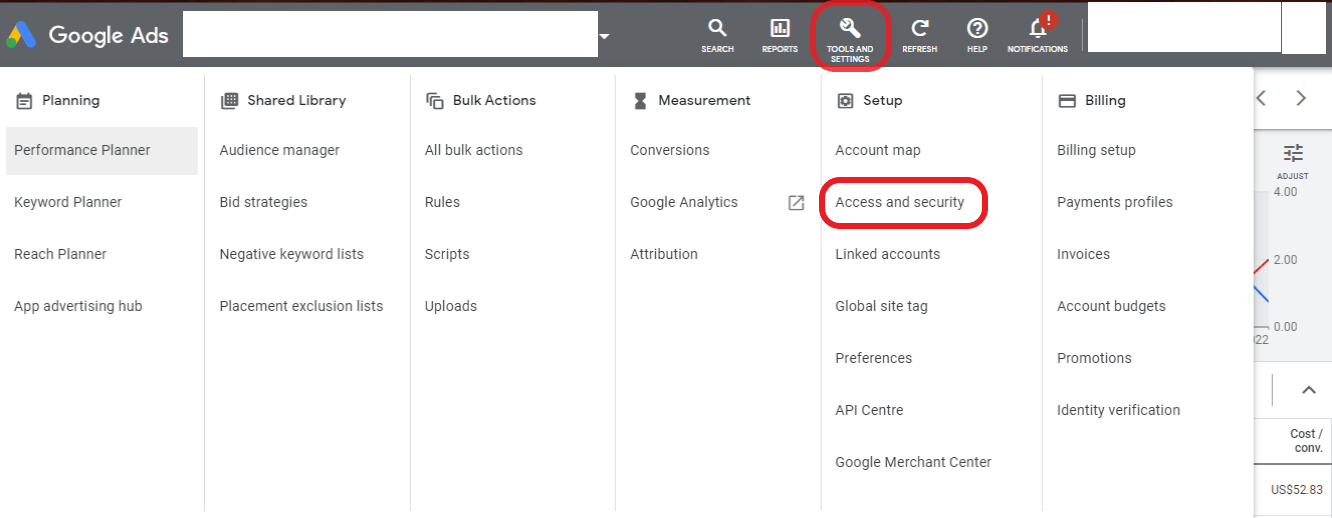Click the Measurement hourglass icon

click(641, 100)
